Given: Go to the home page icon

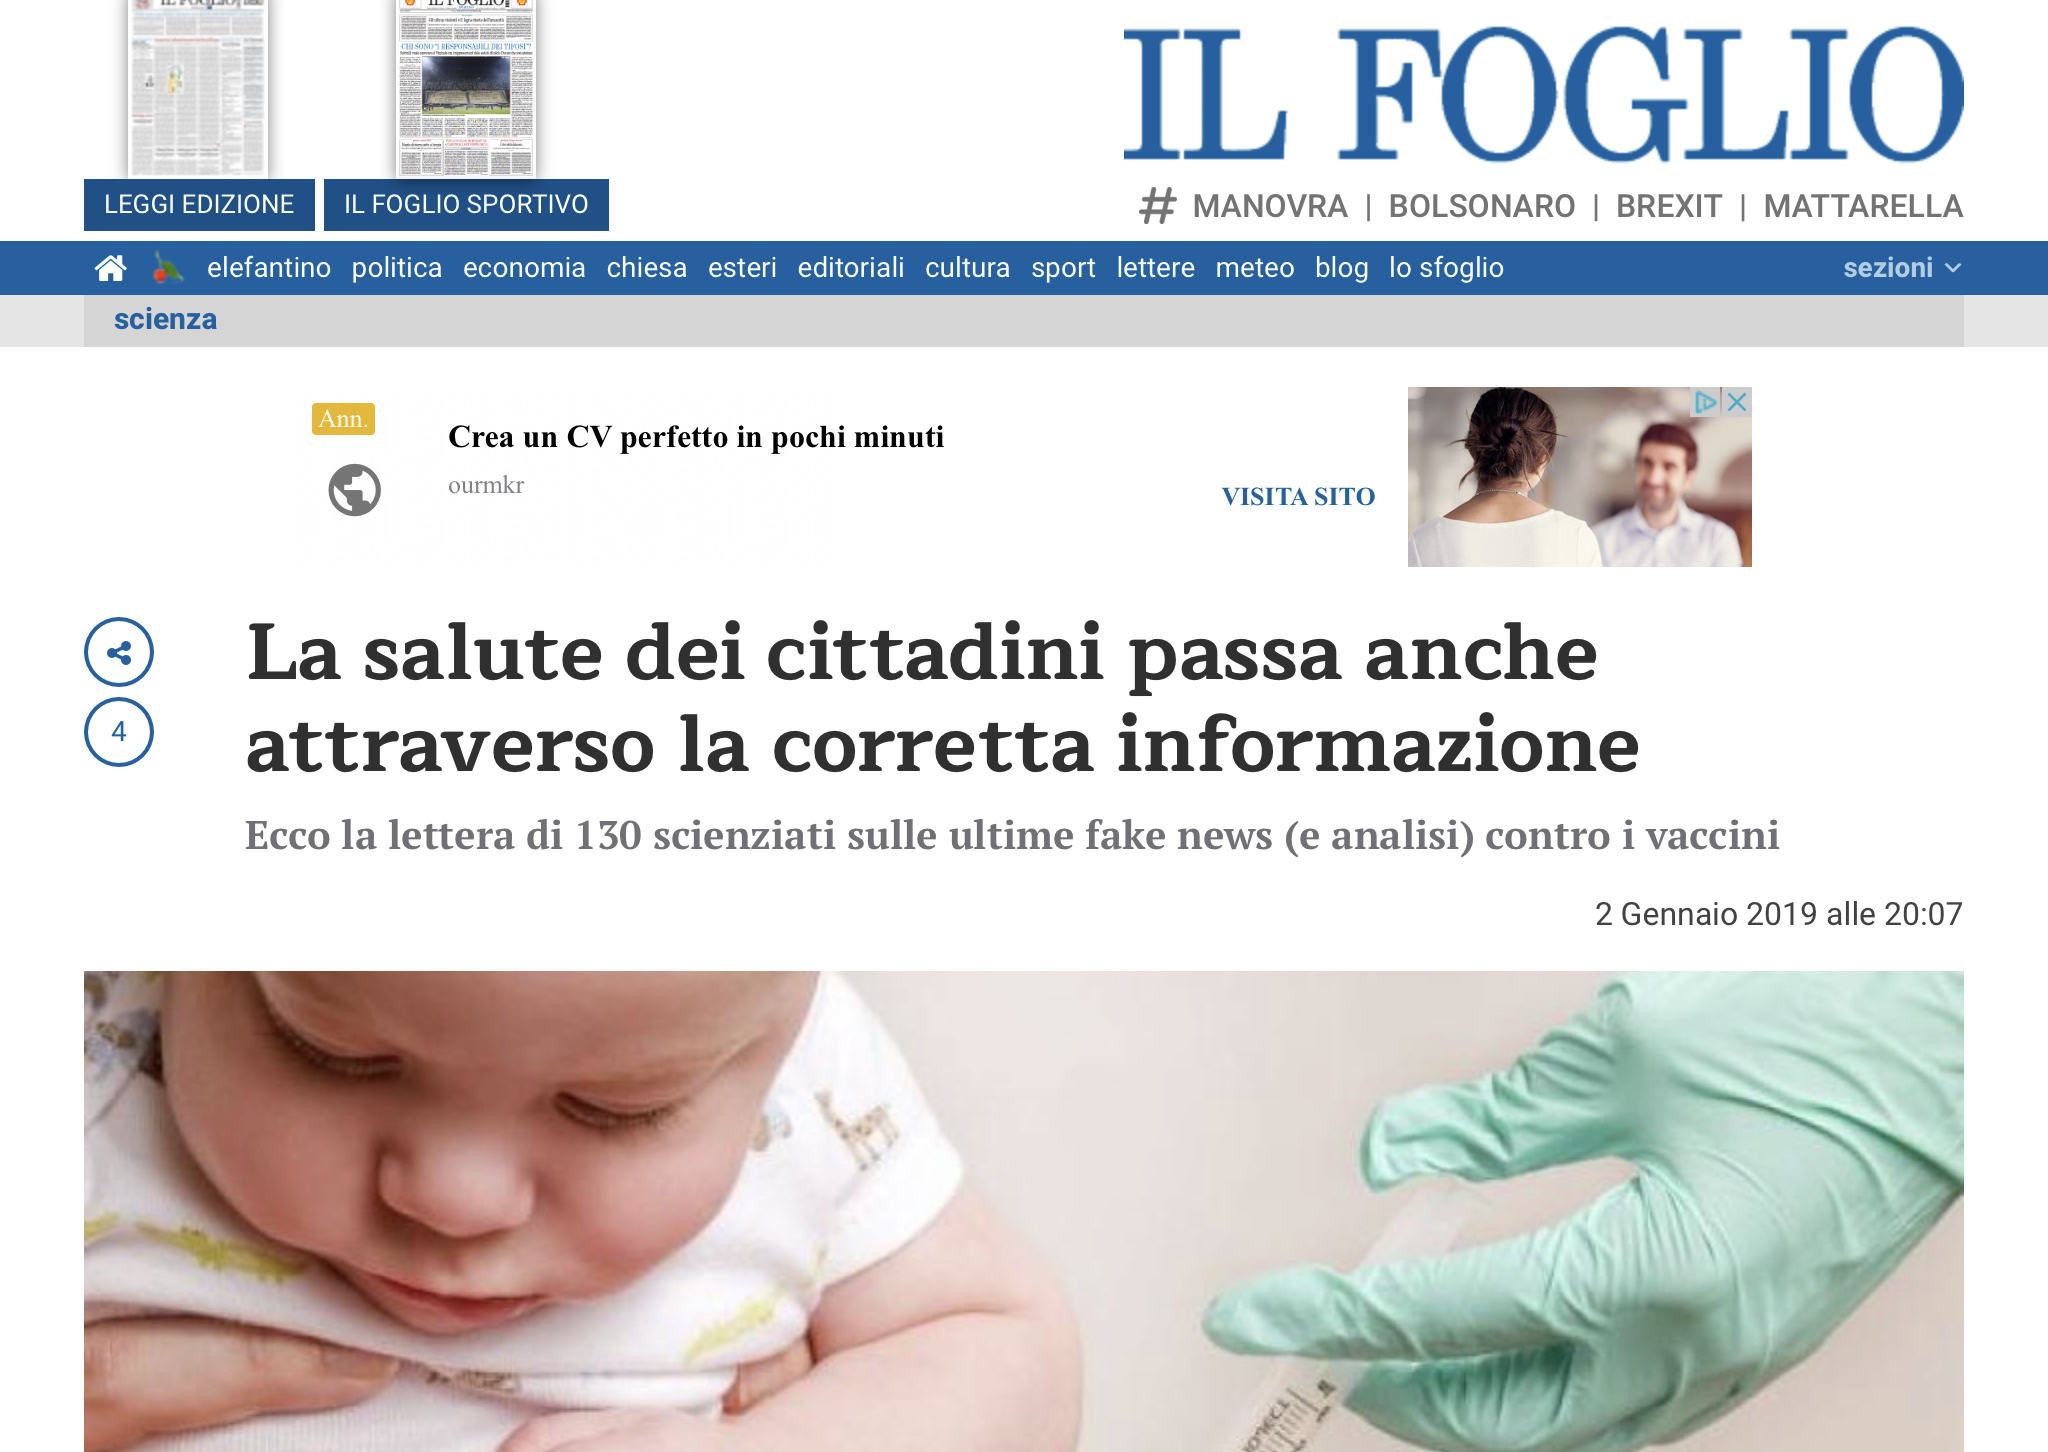Looking at the screenshot, I should [x=110, y=268].
